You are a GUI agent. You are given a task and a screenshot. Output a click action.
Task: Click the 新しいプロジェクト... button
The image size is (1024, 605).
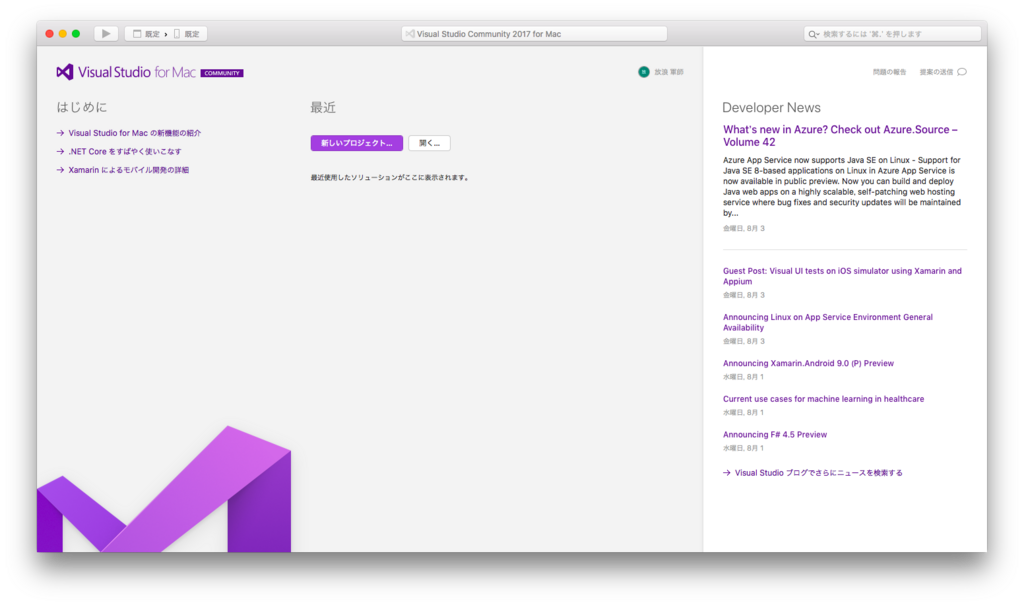click(x=357, y=143)
